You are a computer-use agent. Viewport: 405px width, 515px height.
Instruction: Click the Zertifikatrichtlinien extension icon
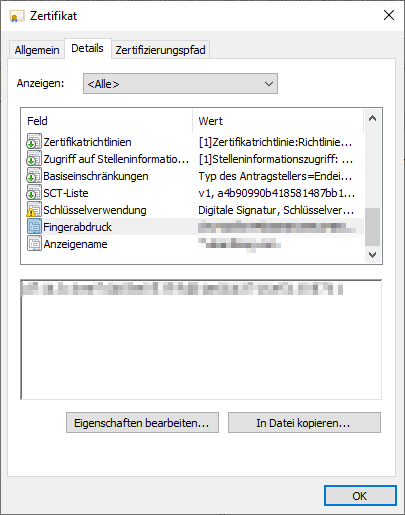[34, 142]
